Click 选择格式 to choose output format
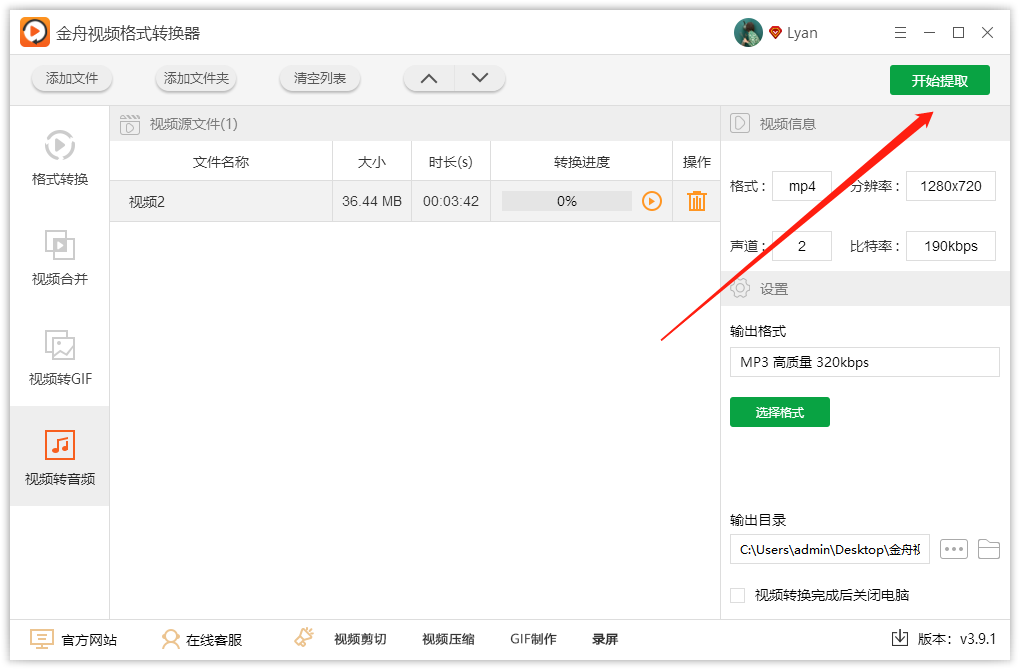1020x670 pixels. pos(780,412)
